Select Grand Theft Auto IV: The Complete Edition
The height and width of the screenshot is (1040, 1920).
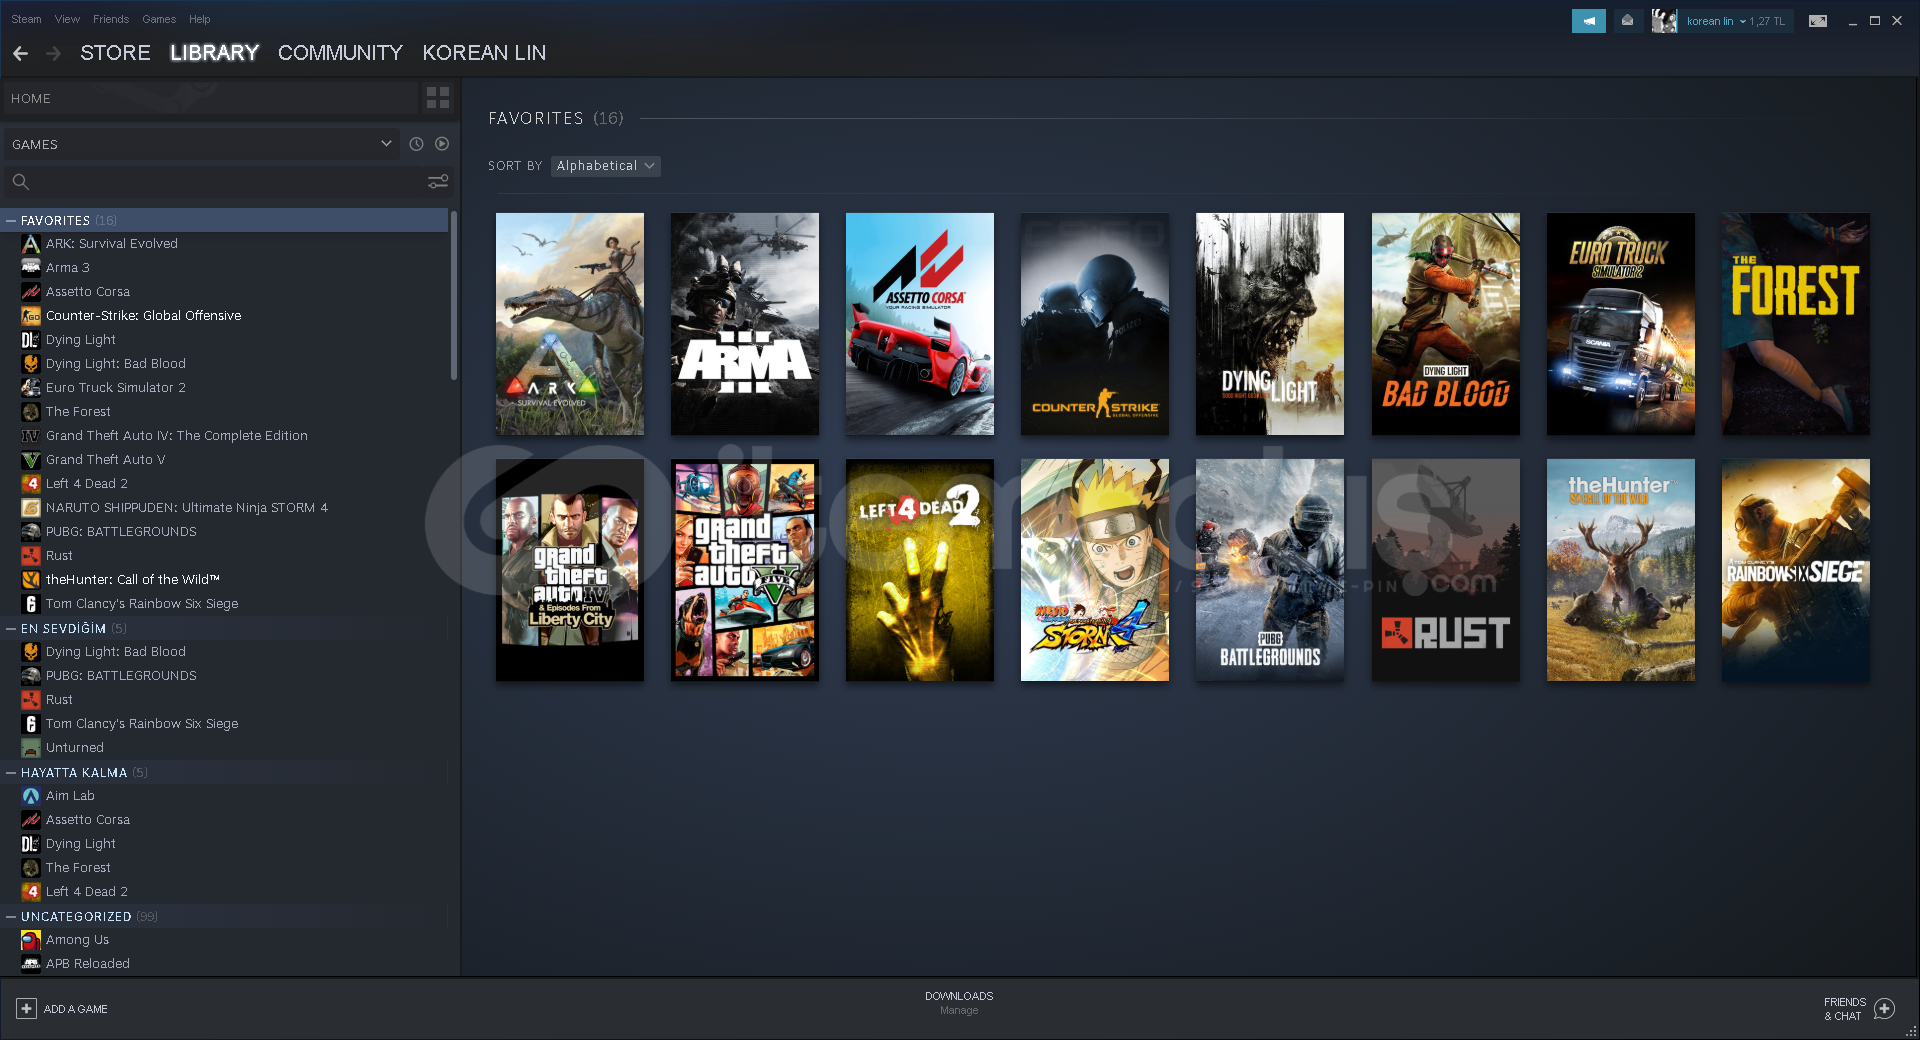pyautogui.click(x=176, y=436)
